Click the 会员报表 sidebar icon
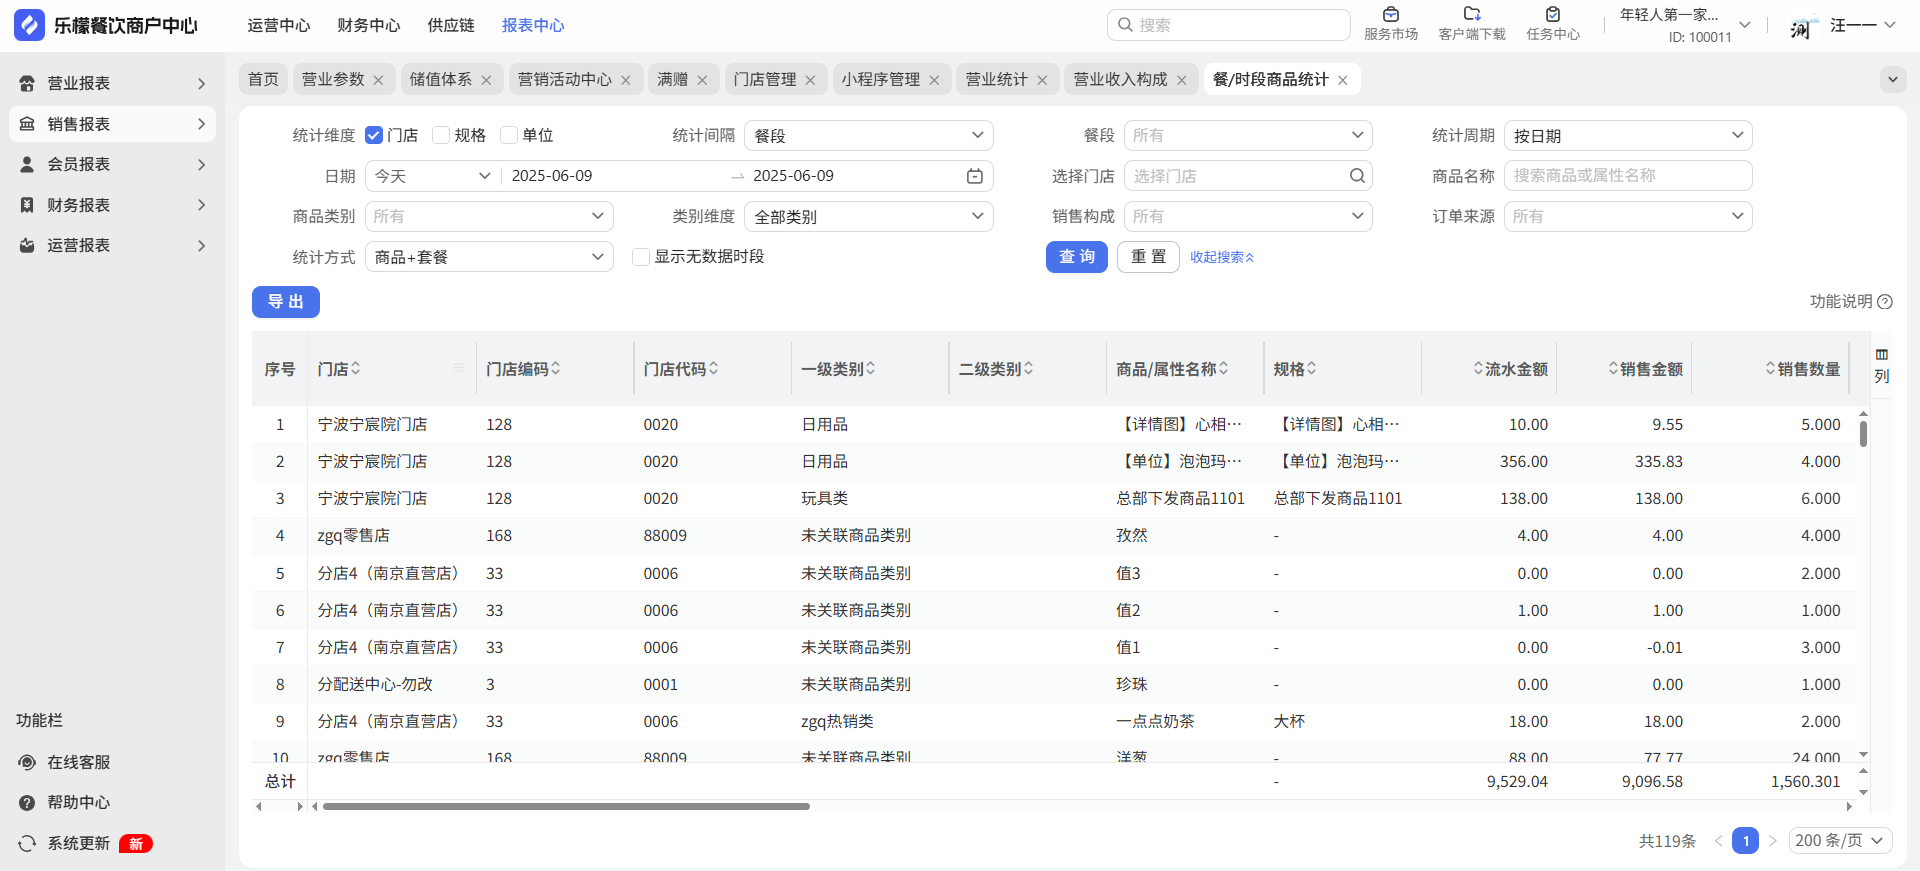The height and width of the screenshot is (871, 1920). click(x=27, y=164)
